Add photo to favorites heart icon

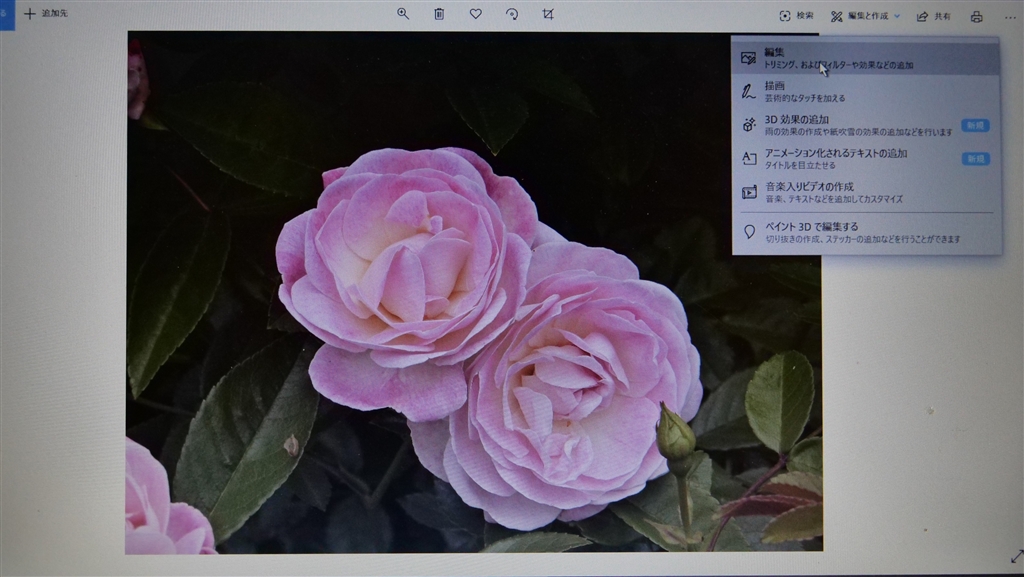click(x=475, y=14)
